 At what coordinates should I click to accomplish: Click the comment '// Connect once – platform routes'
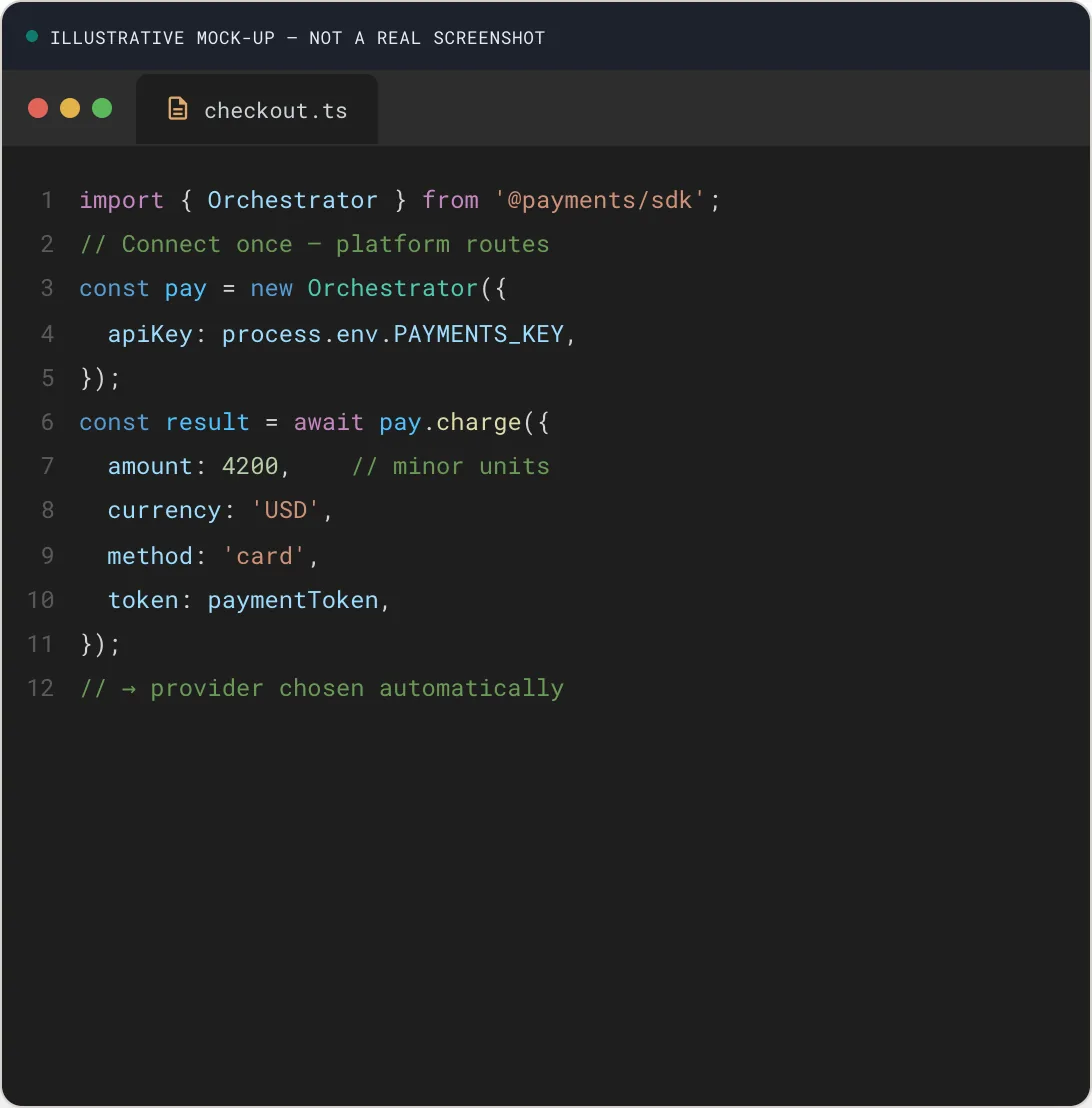[315, 244]
